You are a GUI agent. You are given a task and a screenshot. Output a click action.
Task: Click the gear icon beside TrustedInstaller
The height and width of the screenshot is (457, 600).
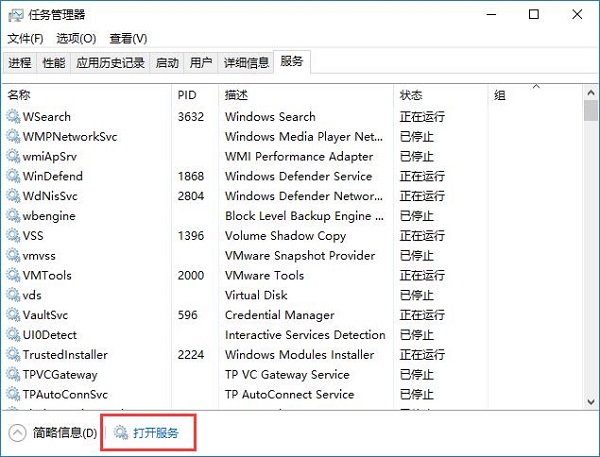[13, 355]
